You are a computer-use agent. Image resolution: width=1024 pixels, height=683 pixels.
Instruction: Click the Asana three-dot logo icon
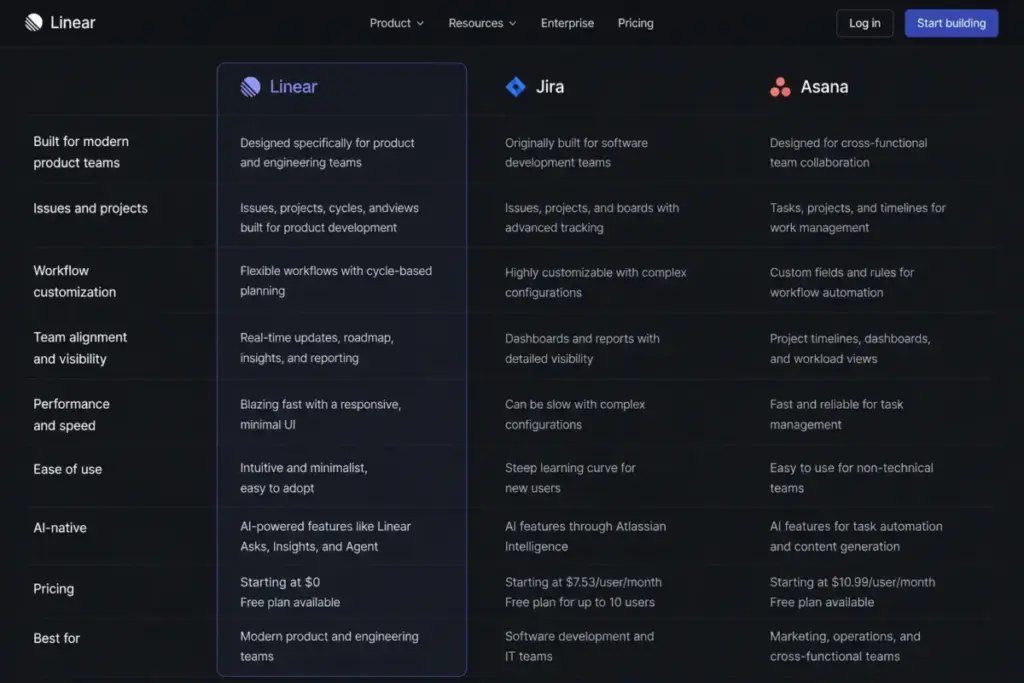(780, 87)
